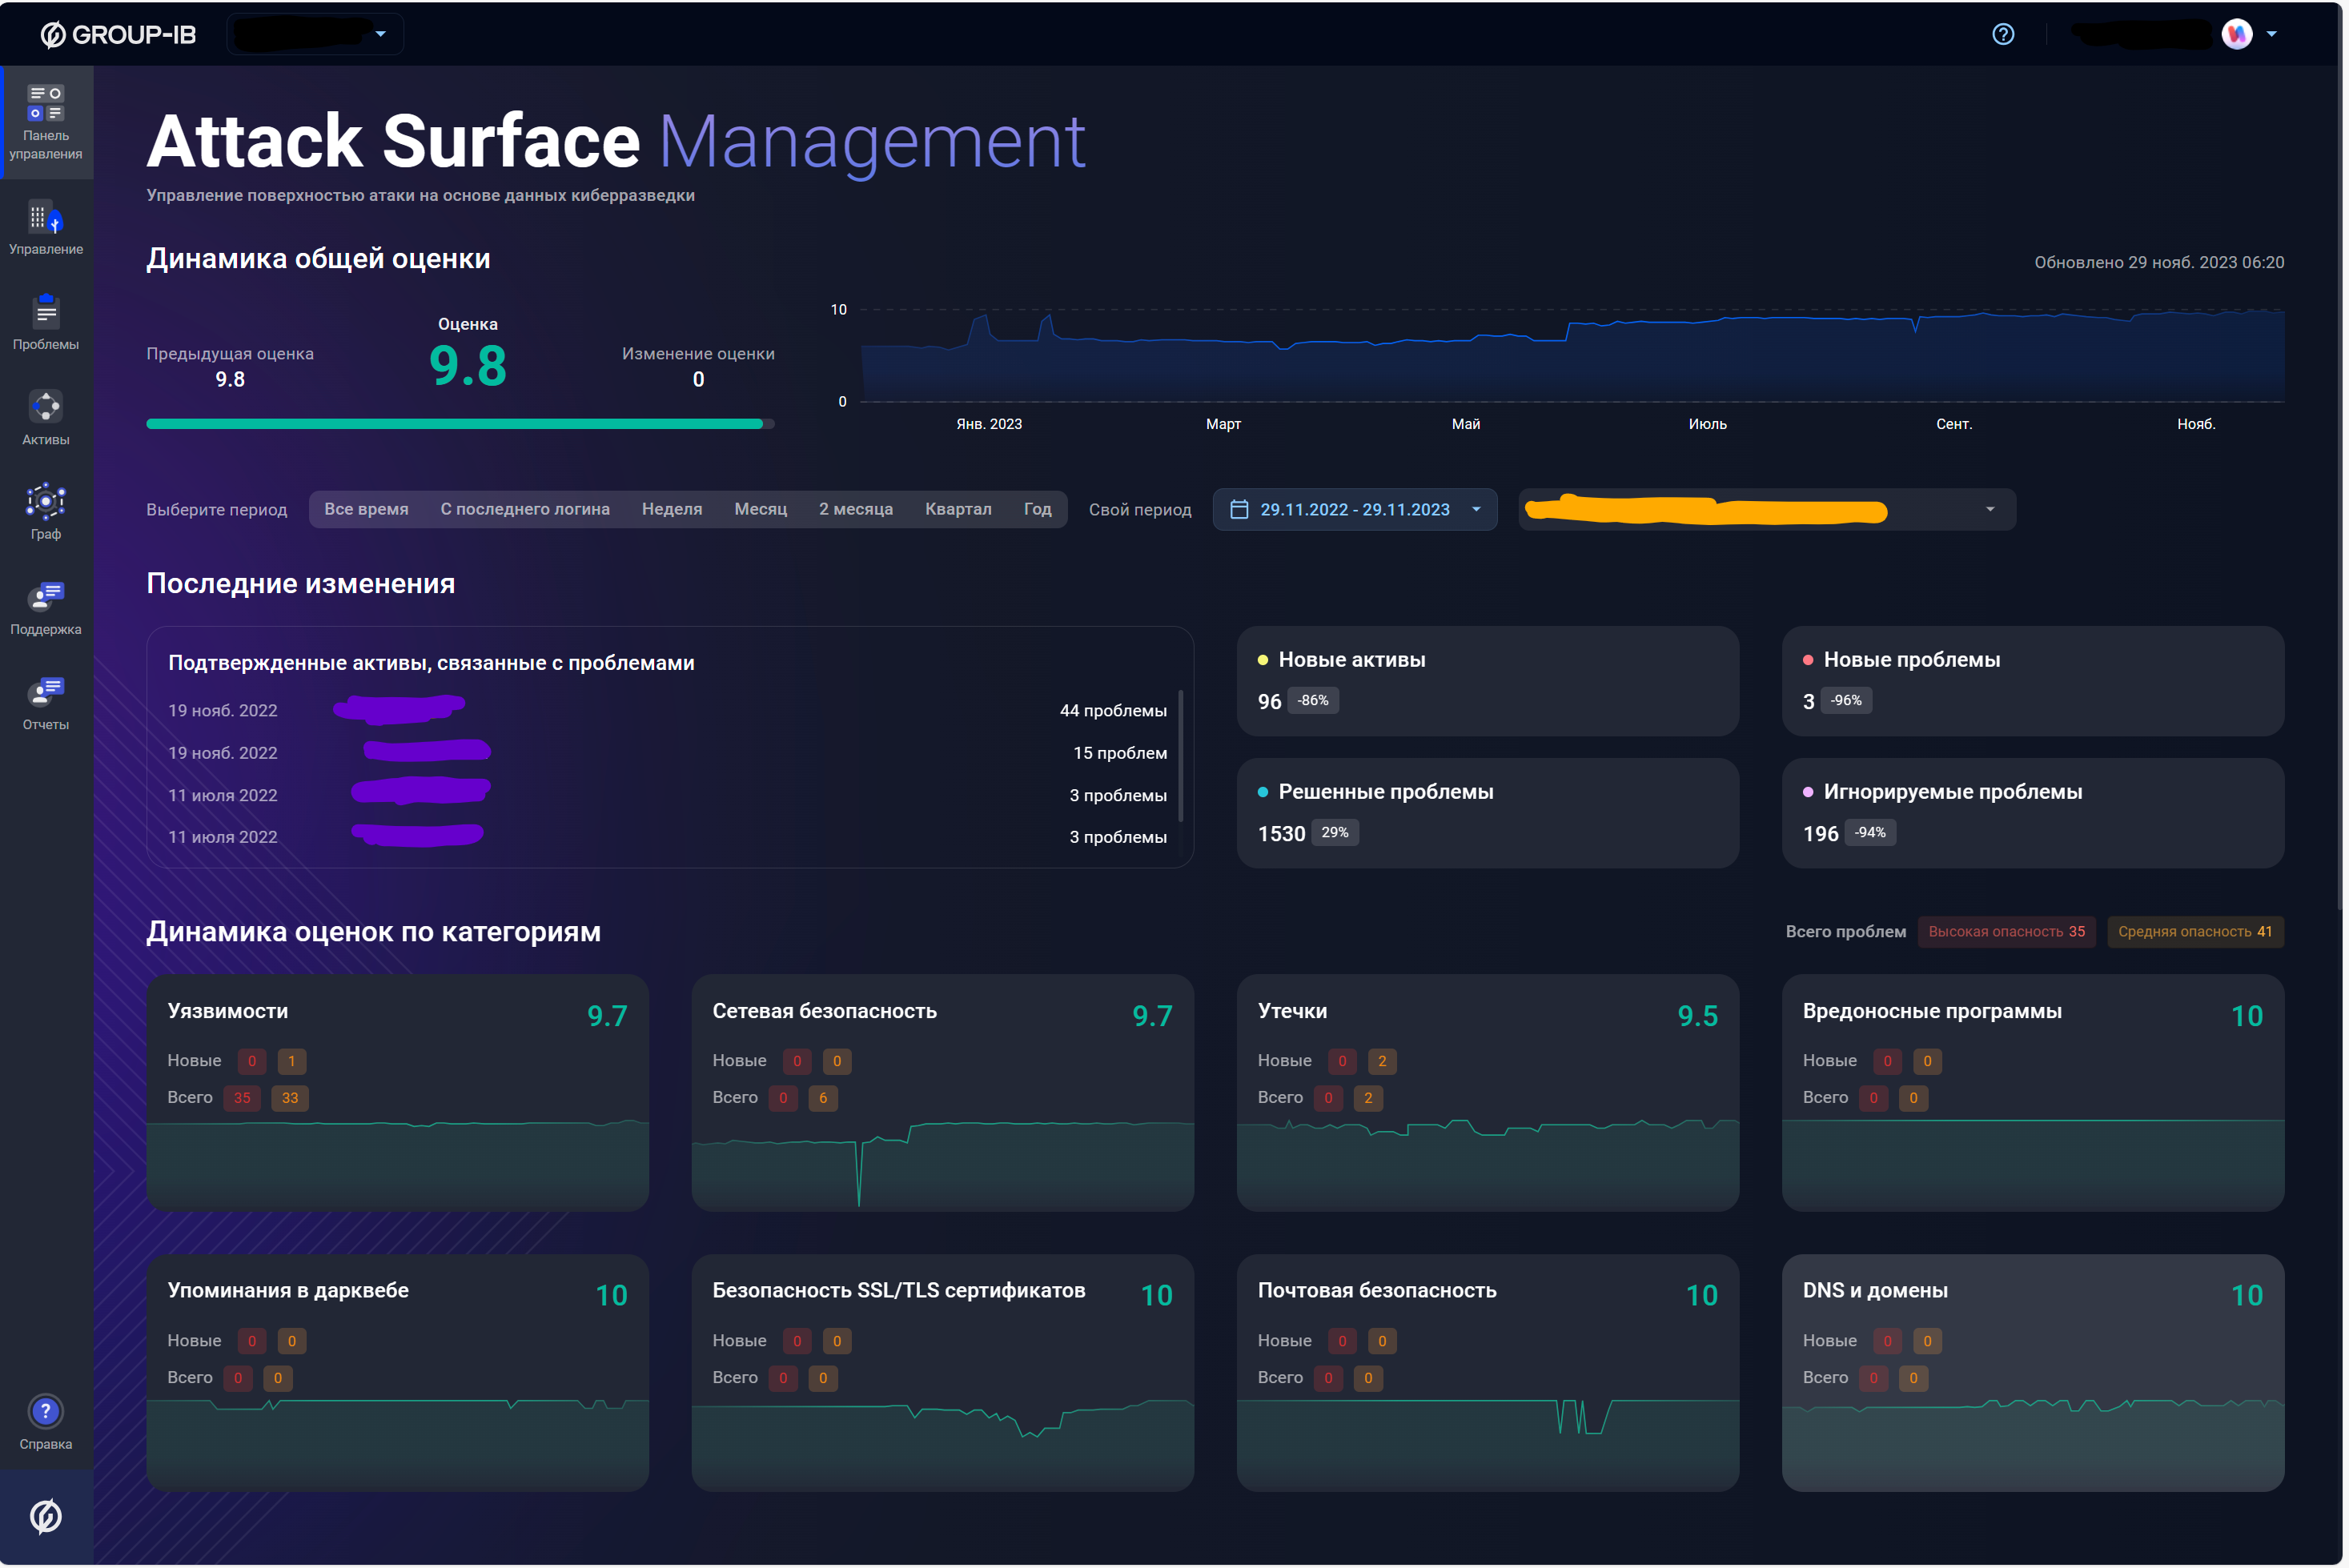Select the Все время period option
Image resolution: width=2349 pixels, height=1568 pixels.
[x=366, y=509]
